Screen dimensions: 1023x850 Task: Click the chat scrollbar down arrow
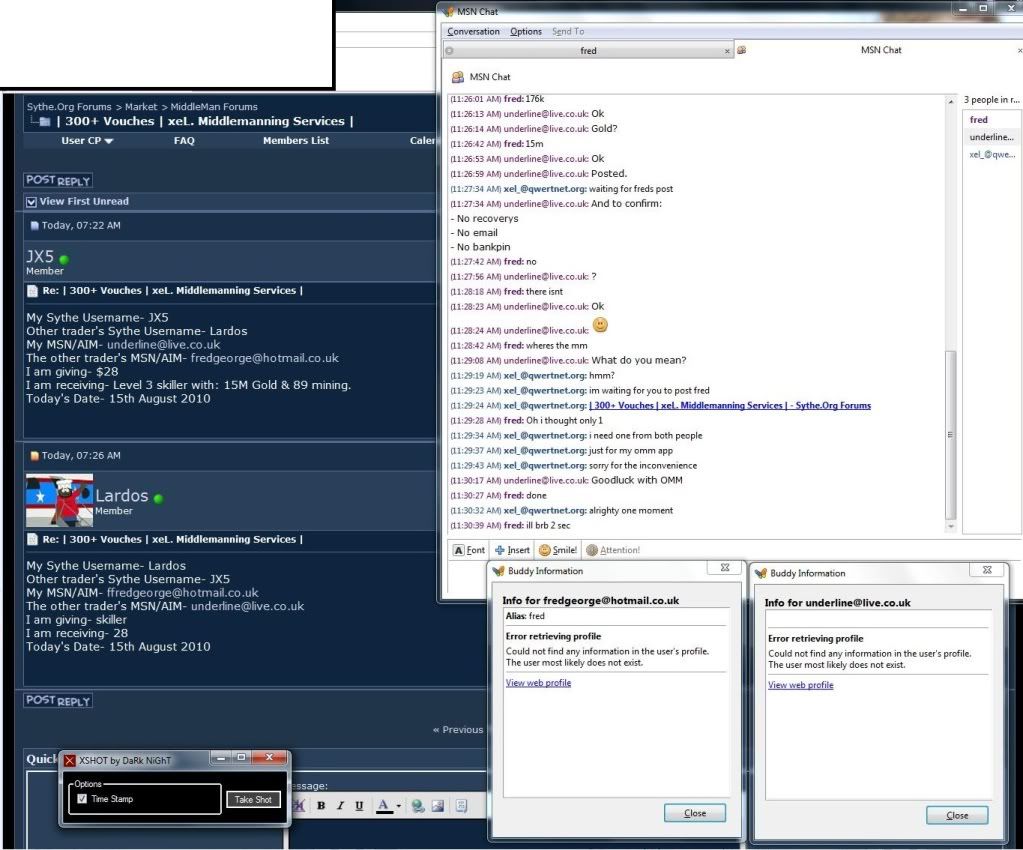951,526
